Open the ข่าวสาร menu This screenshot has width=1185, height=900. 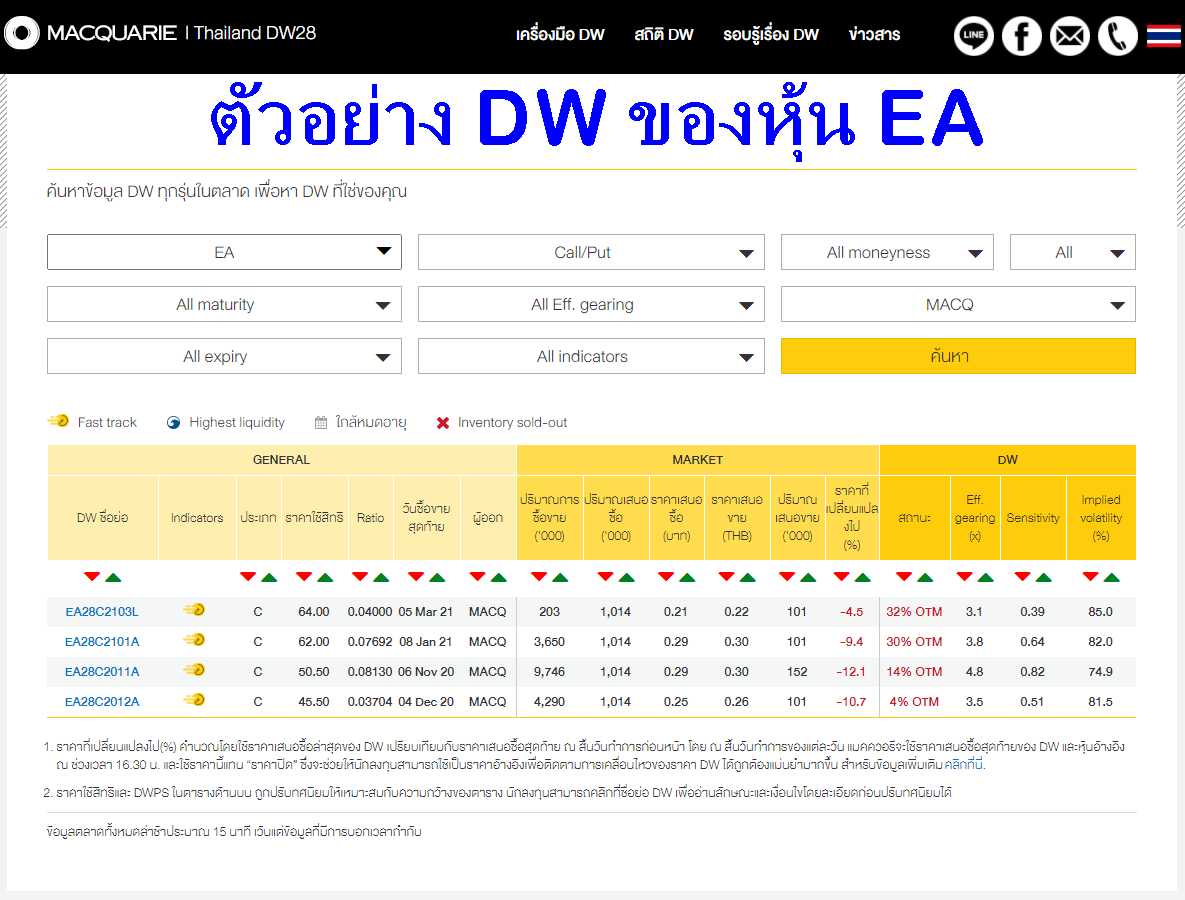coord(874,35)
